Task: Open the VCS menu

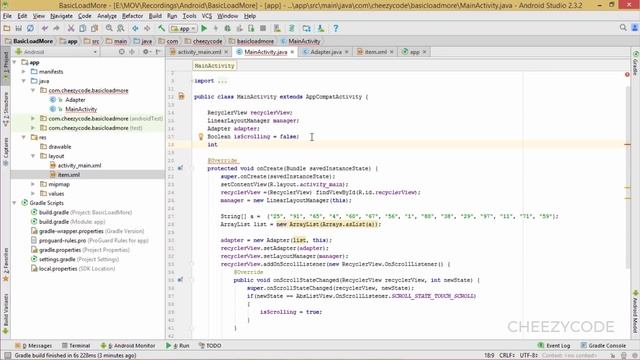Action: [x=207, y=16]
